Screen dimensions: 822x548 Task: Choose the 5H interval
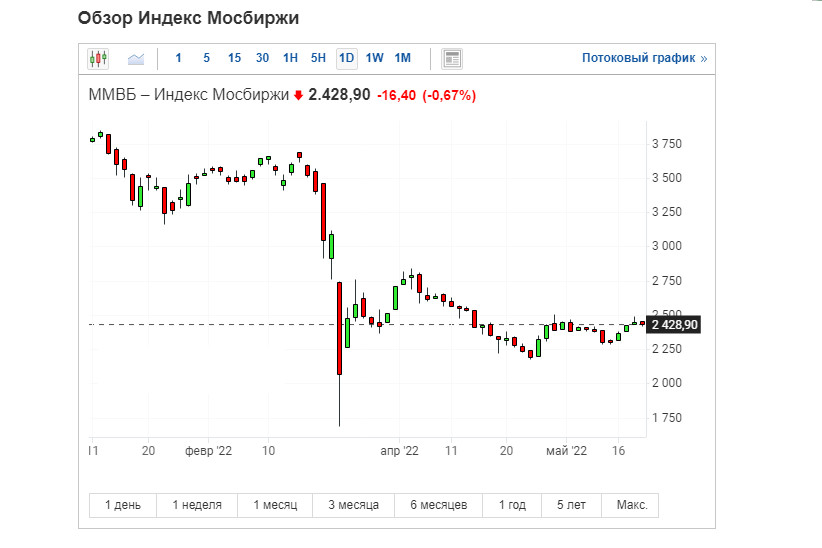pos(318,58)
